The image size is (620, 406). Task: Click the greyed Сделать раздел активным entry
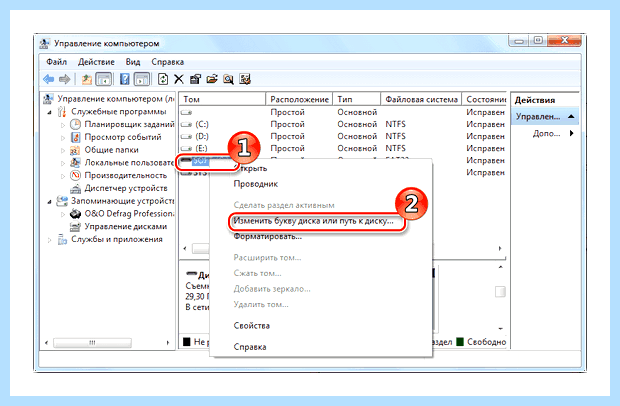tap(284, 205)
